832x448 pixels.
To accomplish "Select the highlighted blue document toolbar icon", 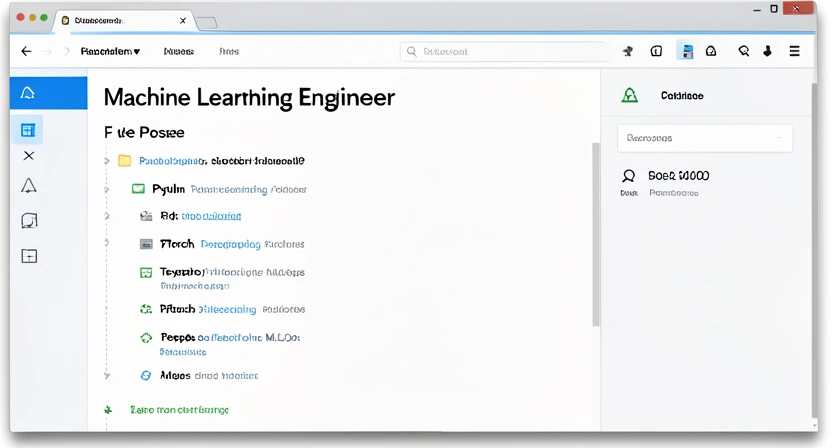I will tap(687, 51).
